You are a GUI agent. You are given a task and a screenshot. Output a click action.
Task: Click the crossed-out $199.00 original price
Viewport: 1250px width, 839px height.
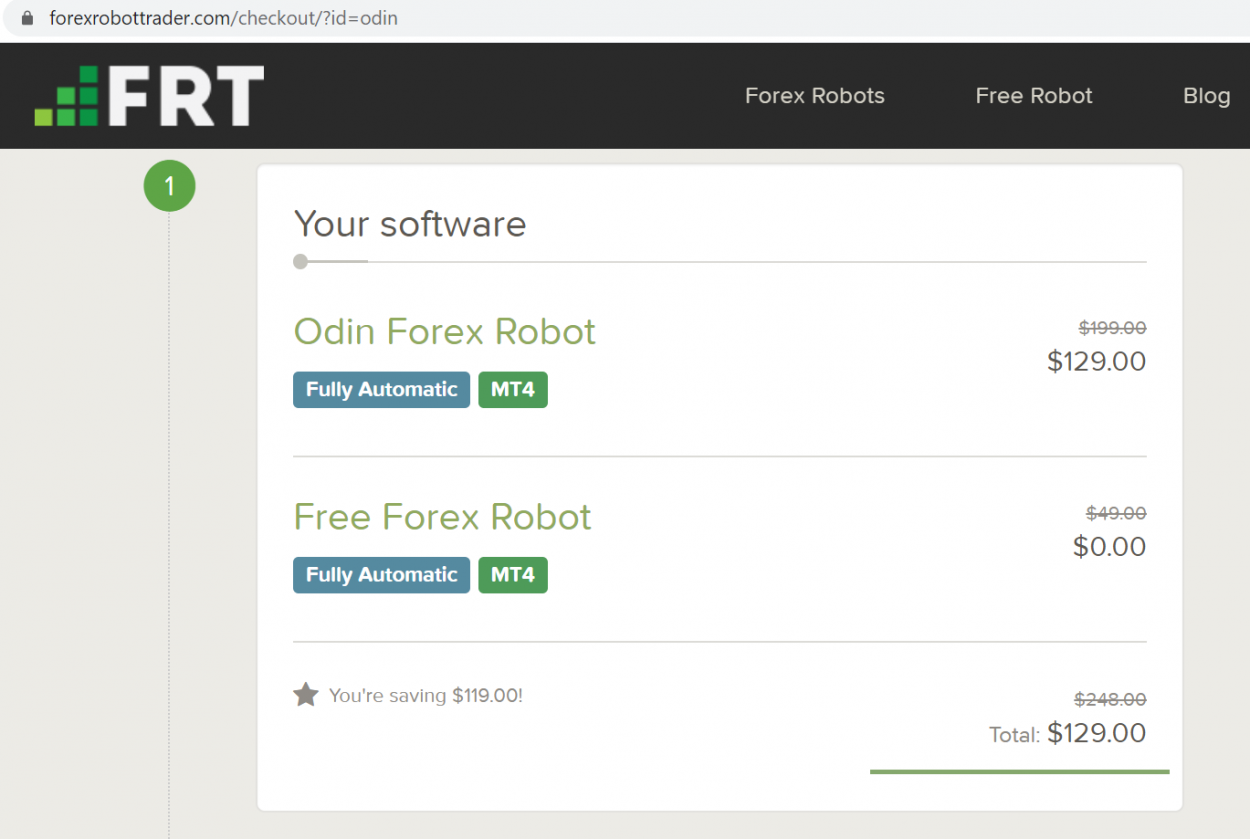coord(1112,327)
